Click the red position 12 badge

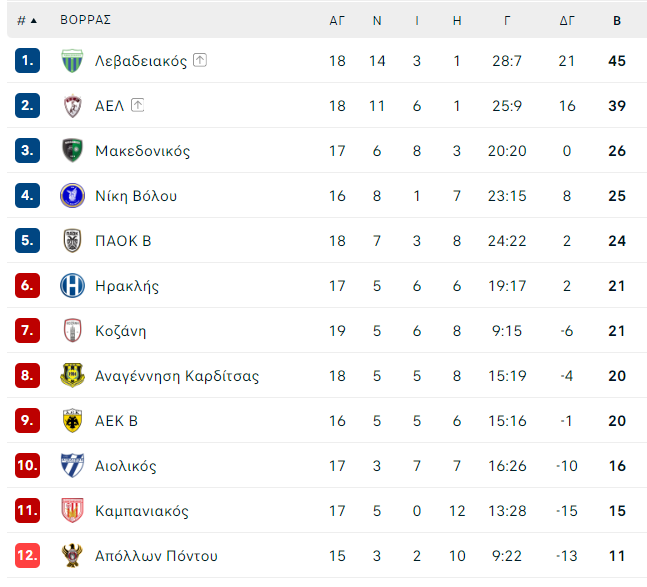click(27, 555)
